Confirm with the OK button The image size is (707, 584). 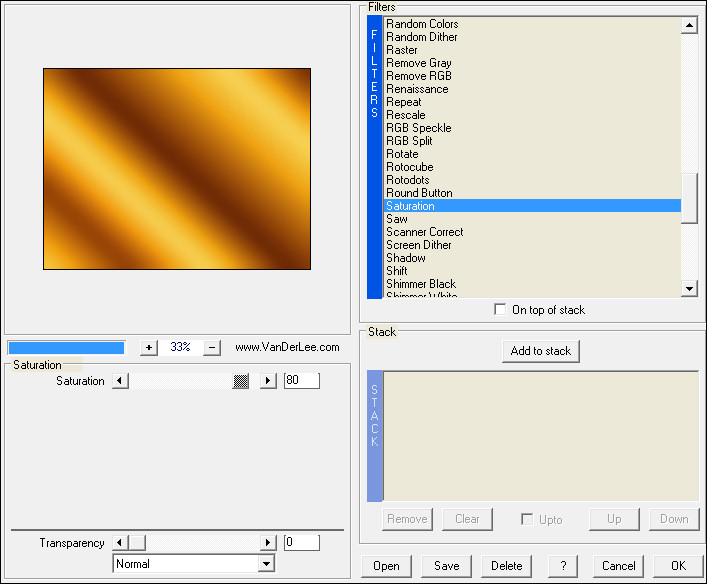coord(678,566)
